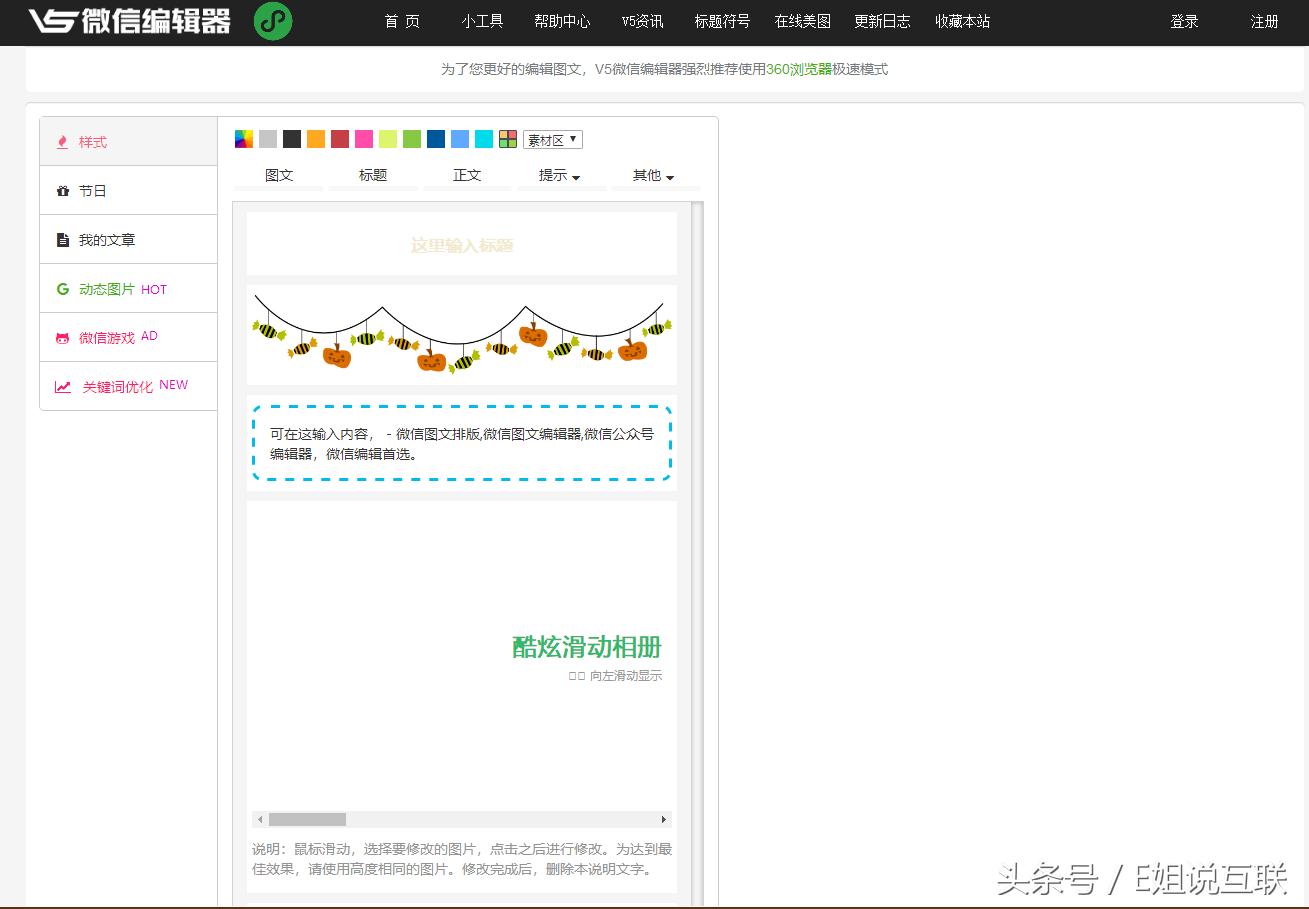Click the green G icon for 动态图片
1309x909 pixels.
point(62,288)
